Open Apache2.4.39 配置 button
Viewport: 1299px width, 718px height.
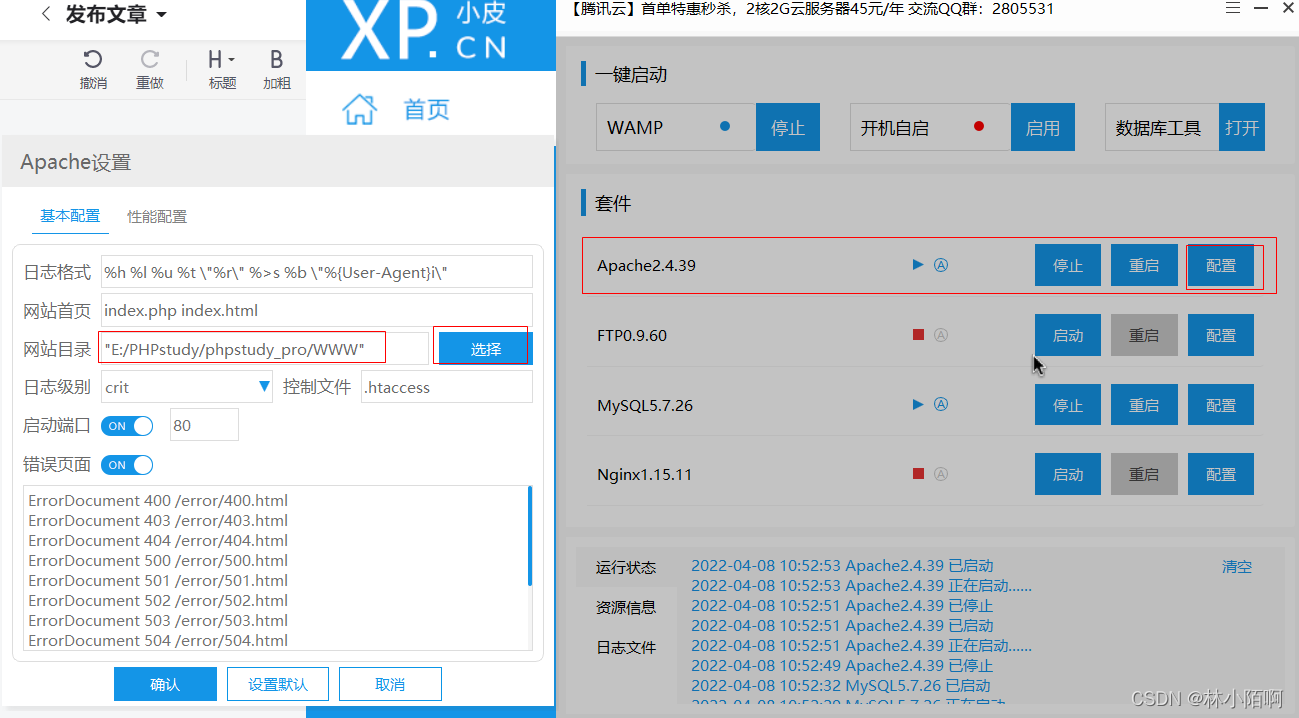click(x=1221, y=266)
